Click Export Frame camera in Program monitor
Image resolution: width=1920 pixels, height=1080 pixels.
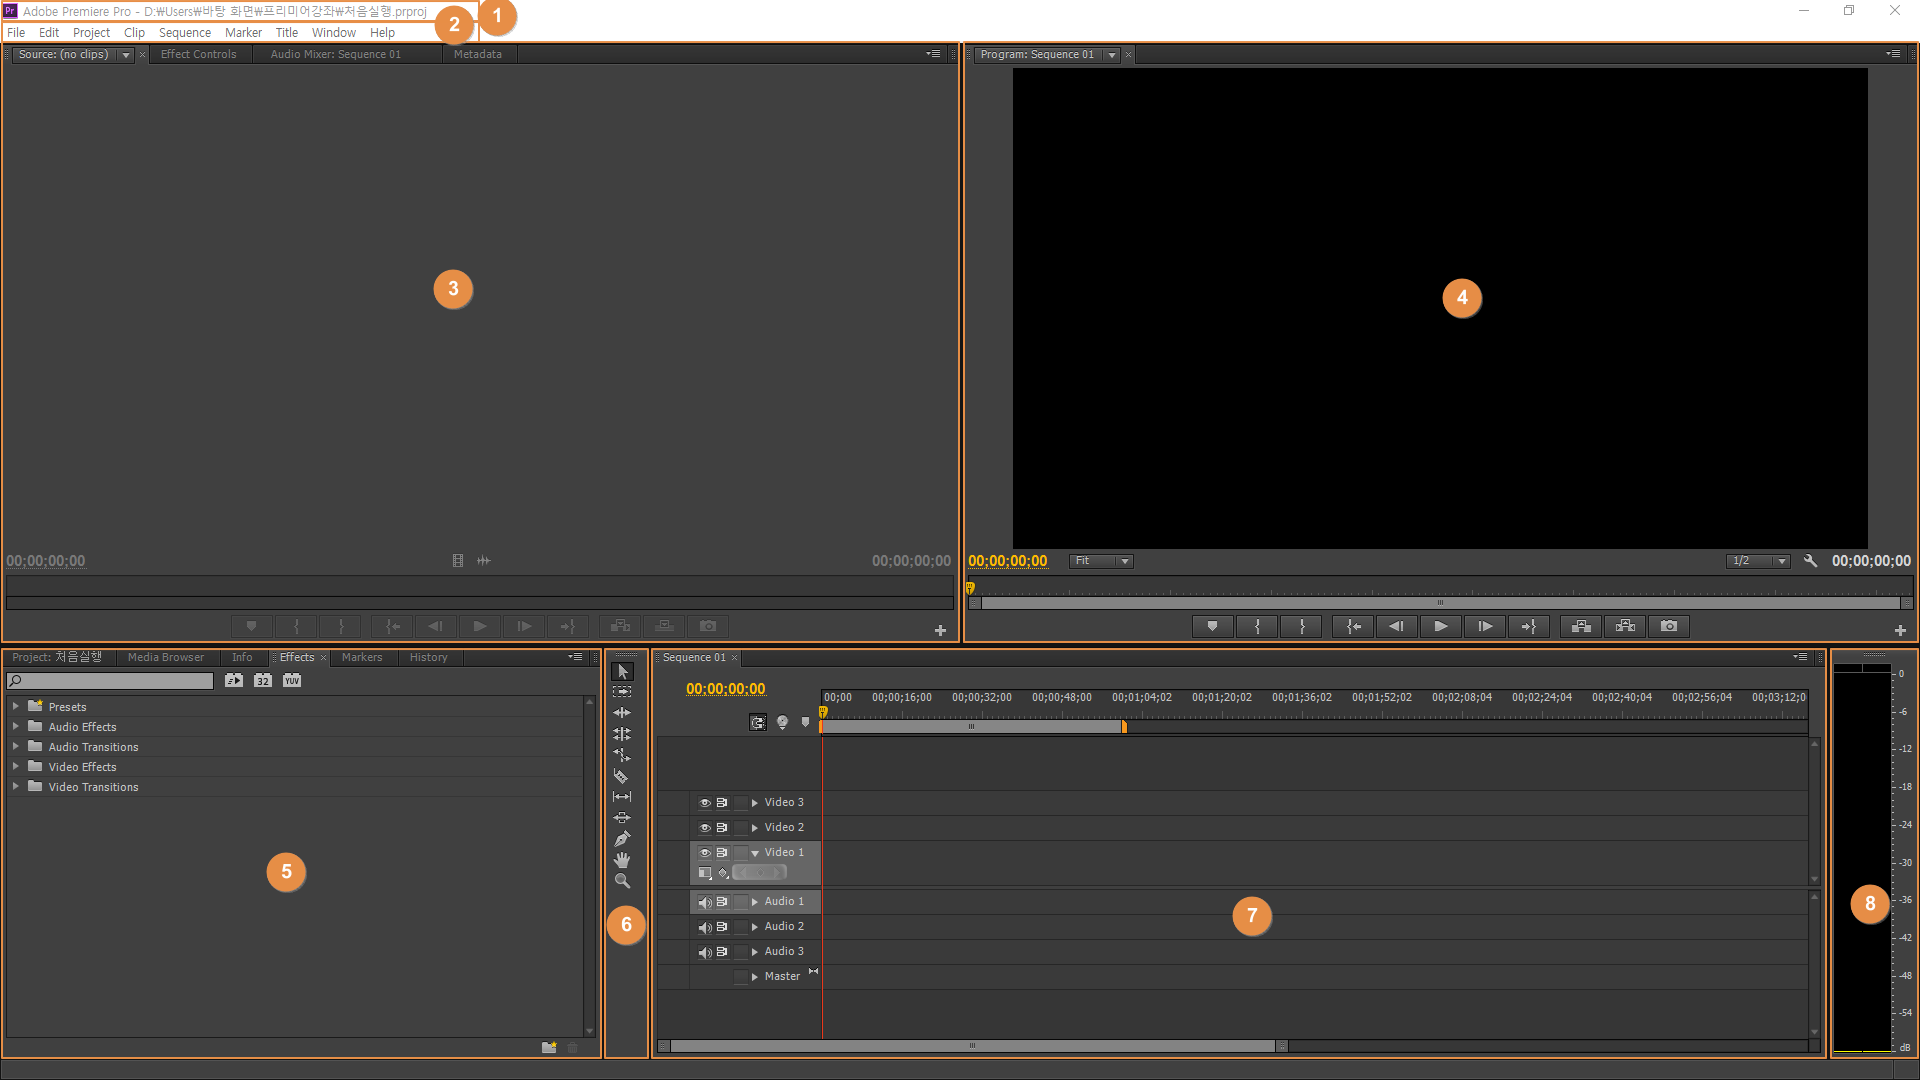click(x=1668, y=626)
